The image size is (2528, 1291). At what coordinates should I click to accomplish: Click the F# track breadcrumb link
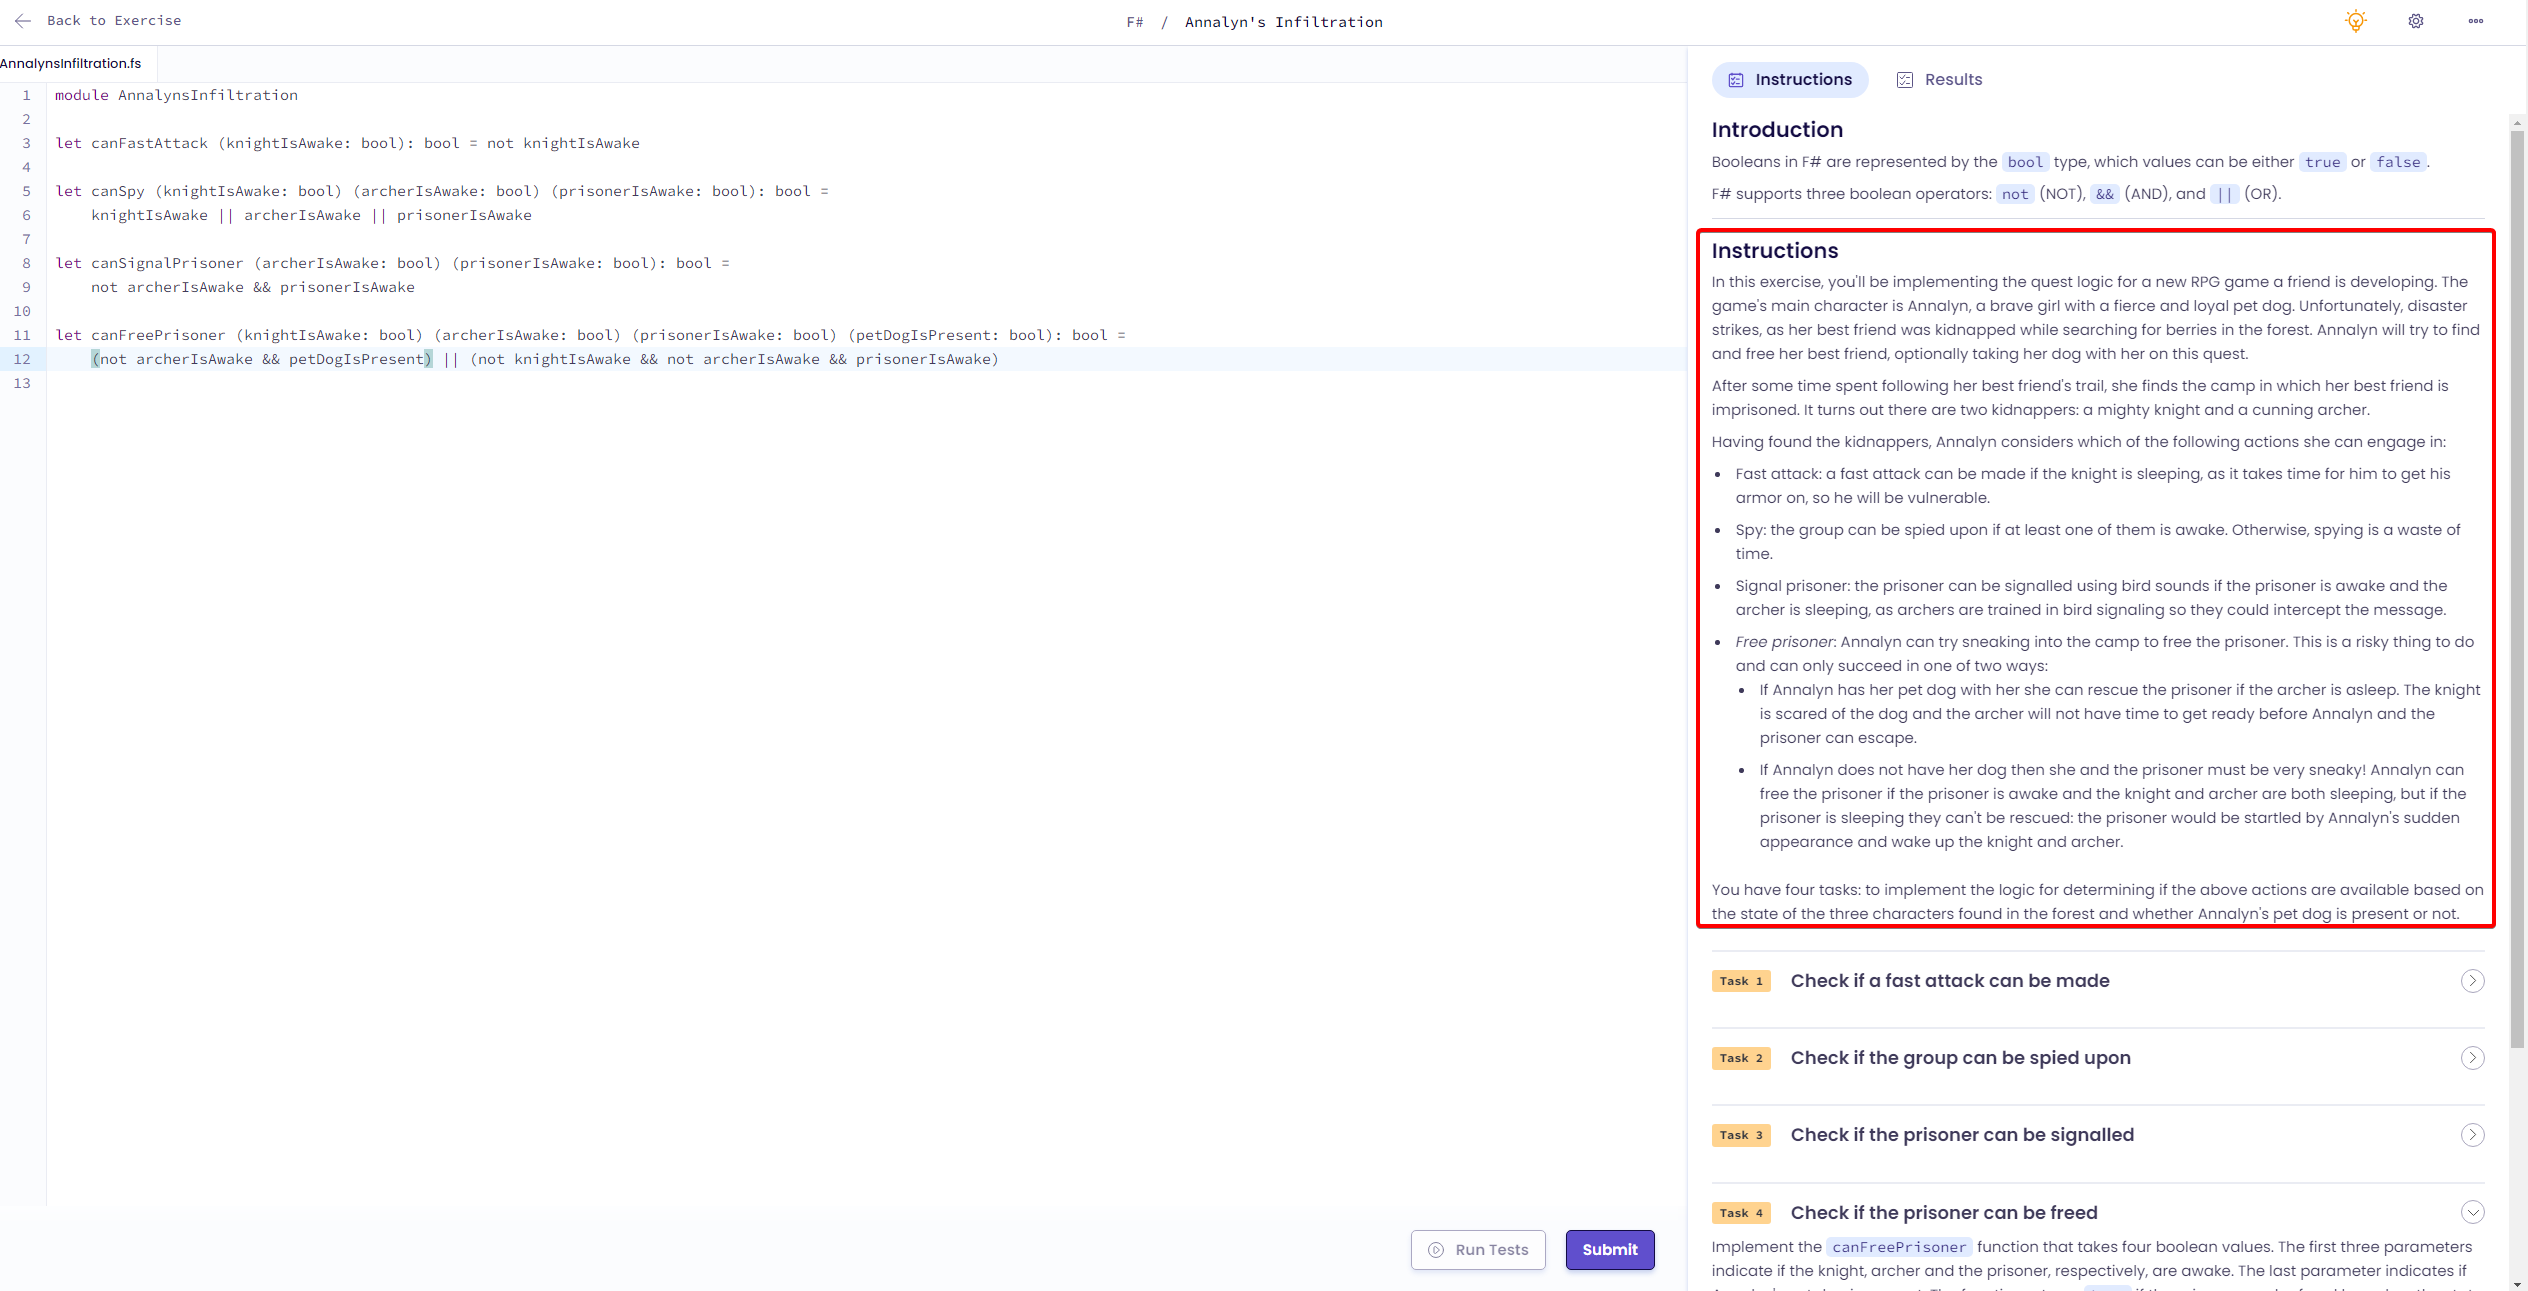pyautogui.click(x=1134, y=22)
